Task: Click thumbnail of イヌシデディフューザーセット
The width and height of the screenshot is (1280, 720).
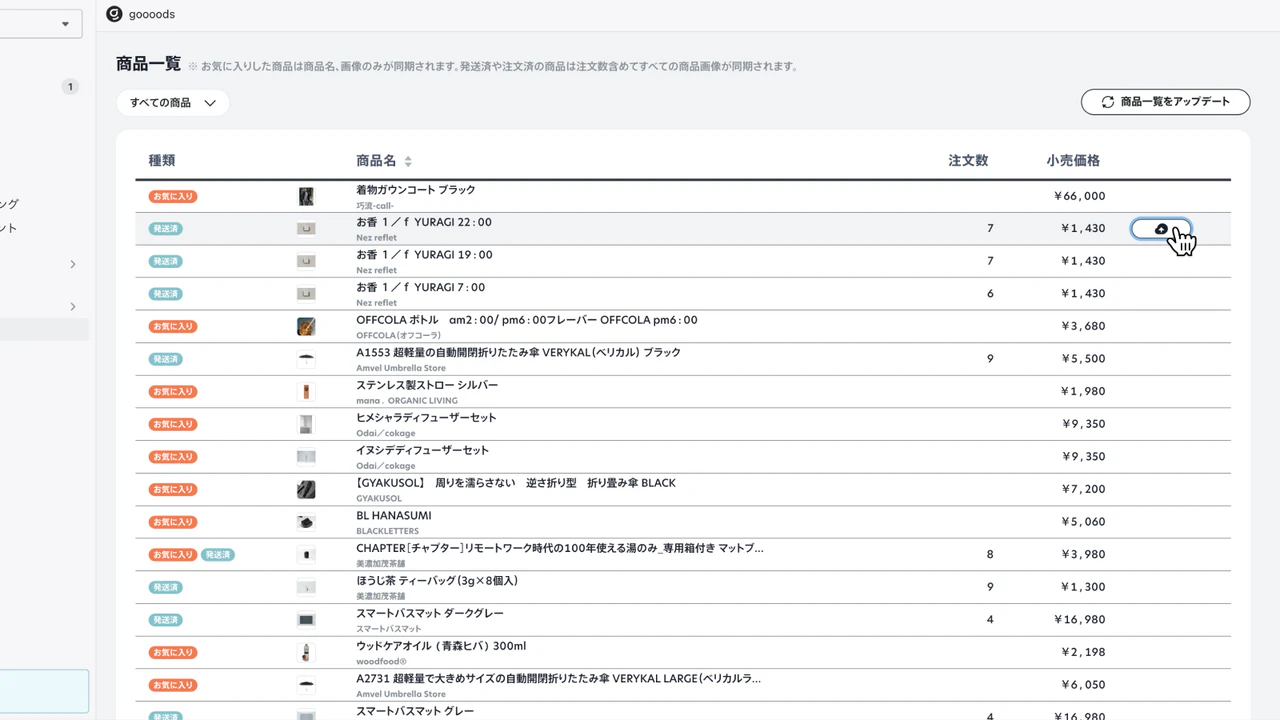Action: click(306, 457)
